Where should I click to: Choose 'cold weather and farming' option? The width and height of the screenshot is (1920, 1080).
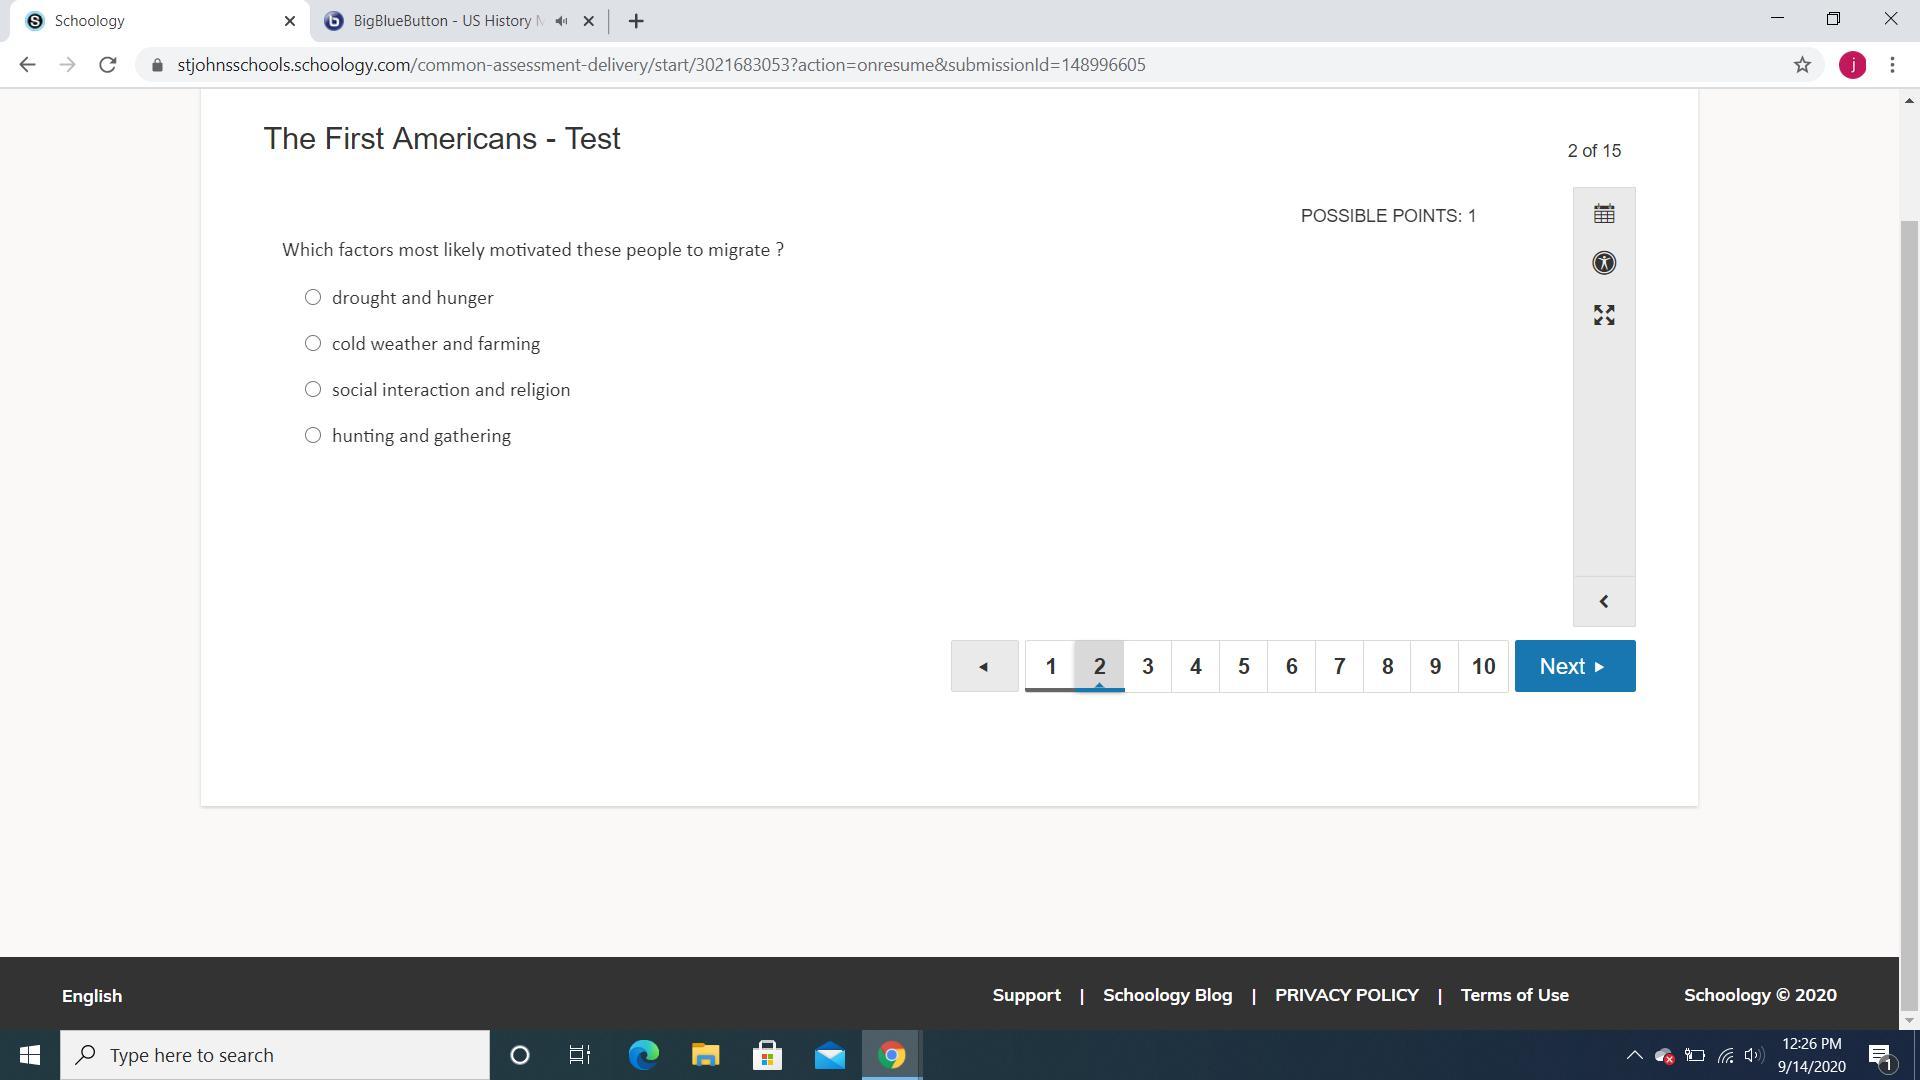coord(313,343)
